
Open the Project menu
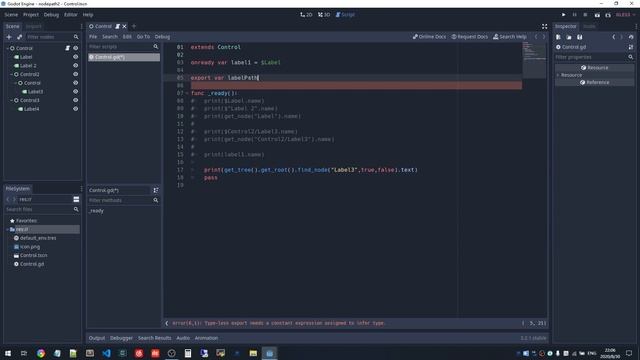[31, 15]
